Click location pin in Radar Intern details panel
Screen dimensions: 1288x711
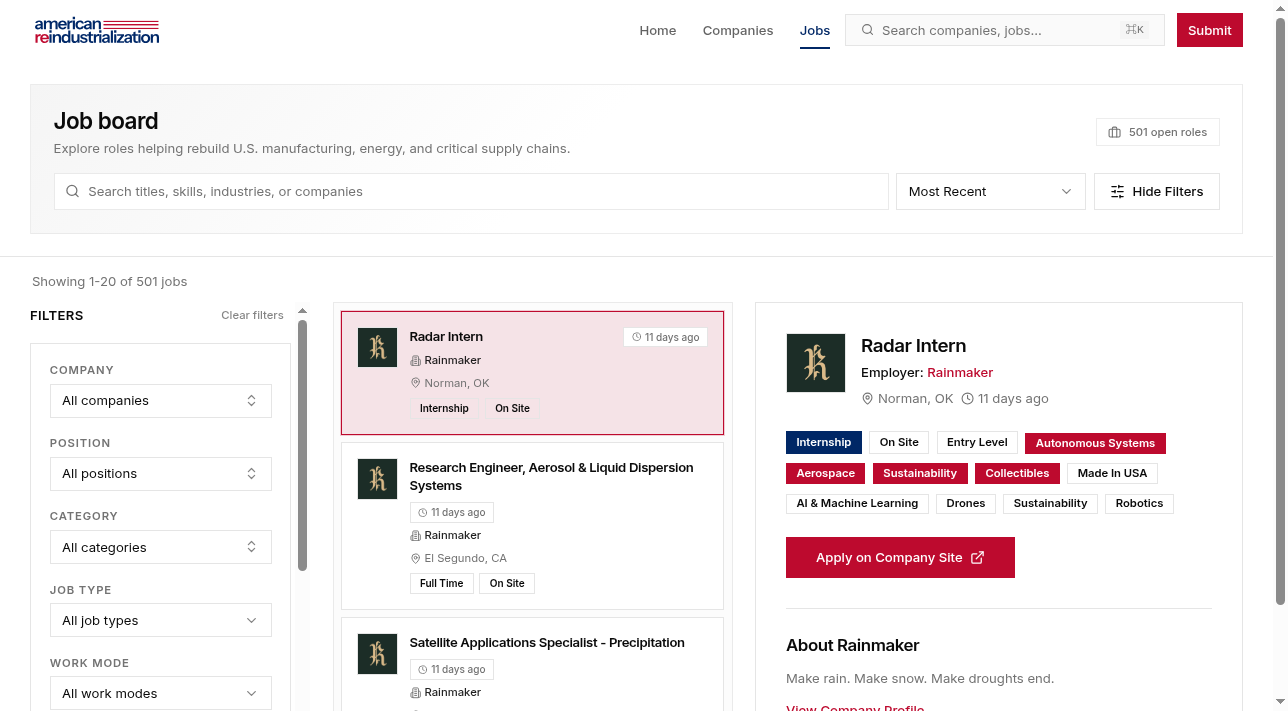pyautogui.click(x=868, y=398)
